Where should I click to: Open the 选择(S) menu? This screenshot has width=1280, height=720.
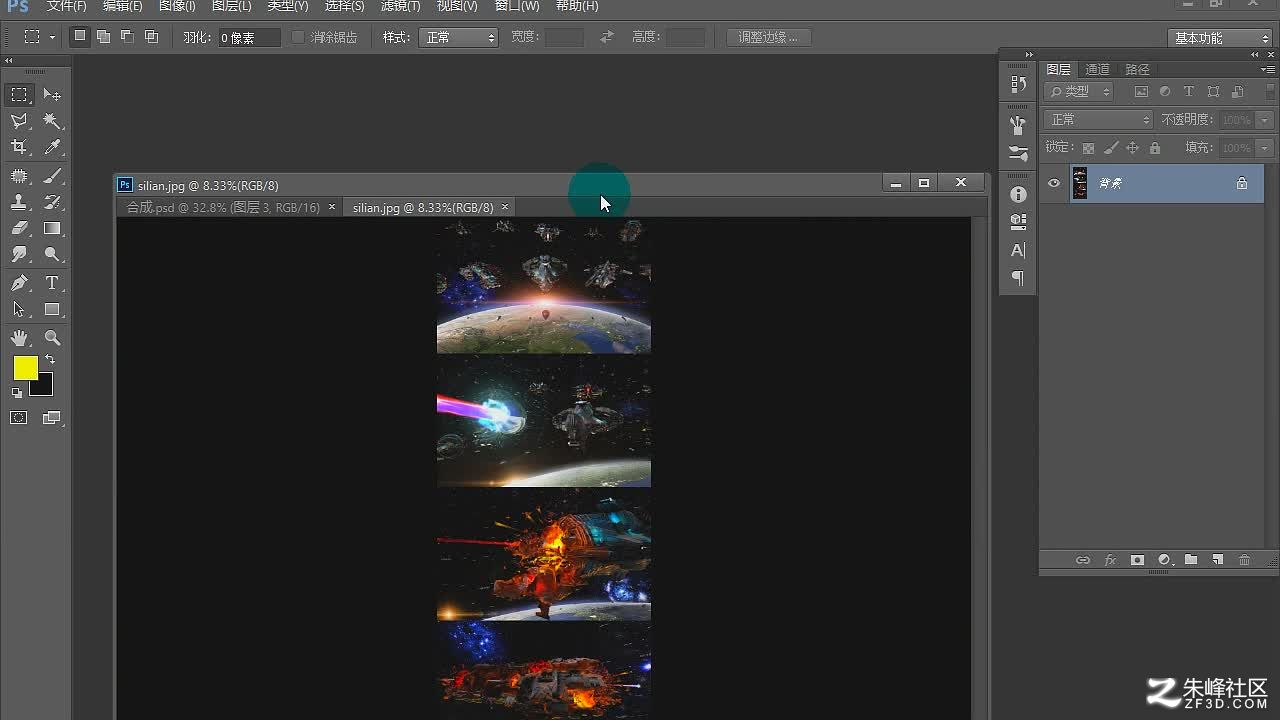(344, 6)
